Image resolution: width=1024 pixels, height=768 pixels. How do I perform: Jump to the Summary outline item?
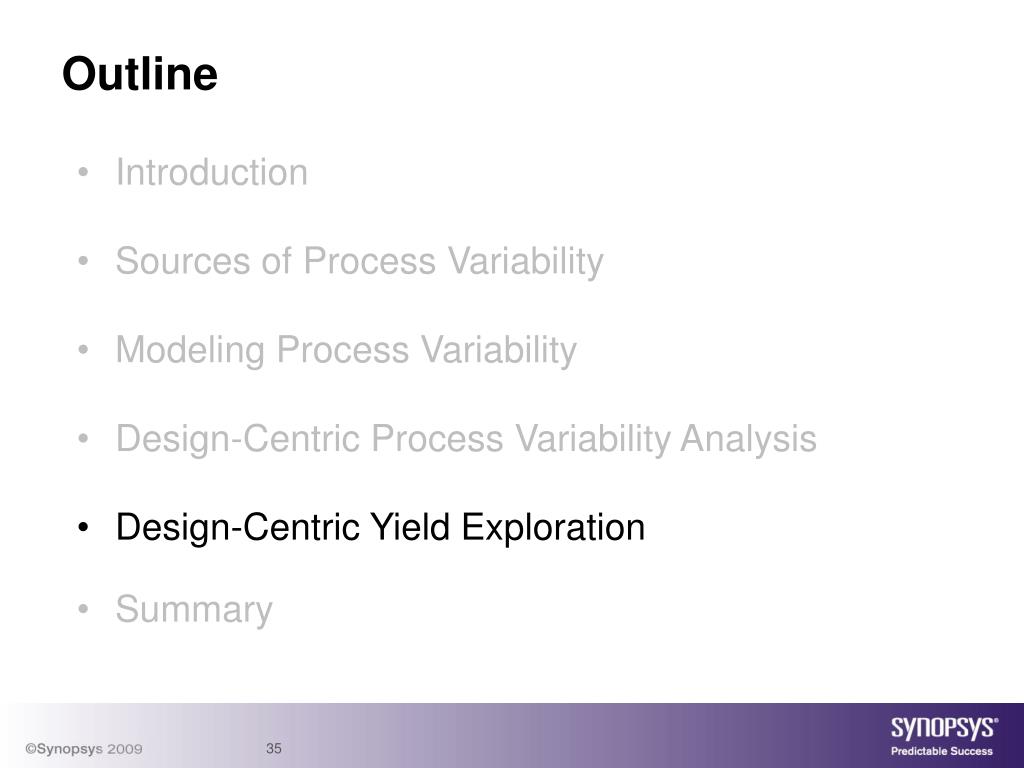click(x=194, y=610)
